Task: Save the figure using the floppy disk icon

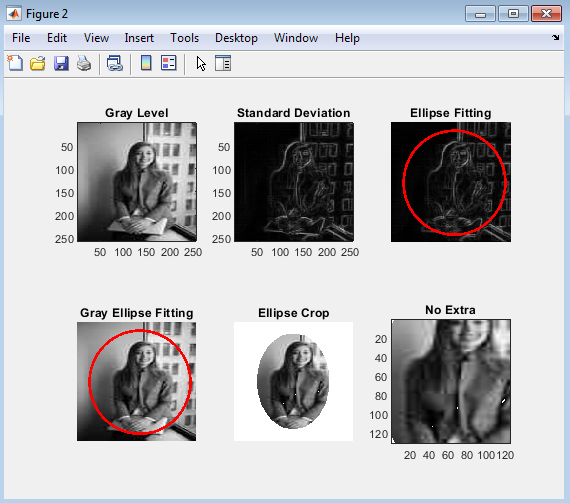Action: pos(61,64)
